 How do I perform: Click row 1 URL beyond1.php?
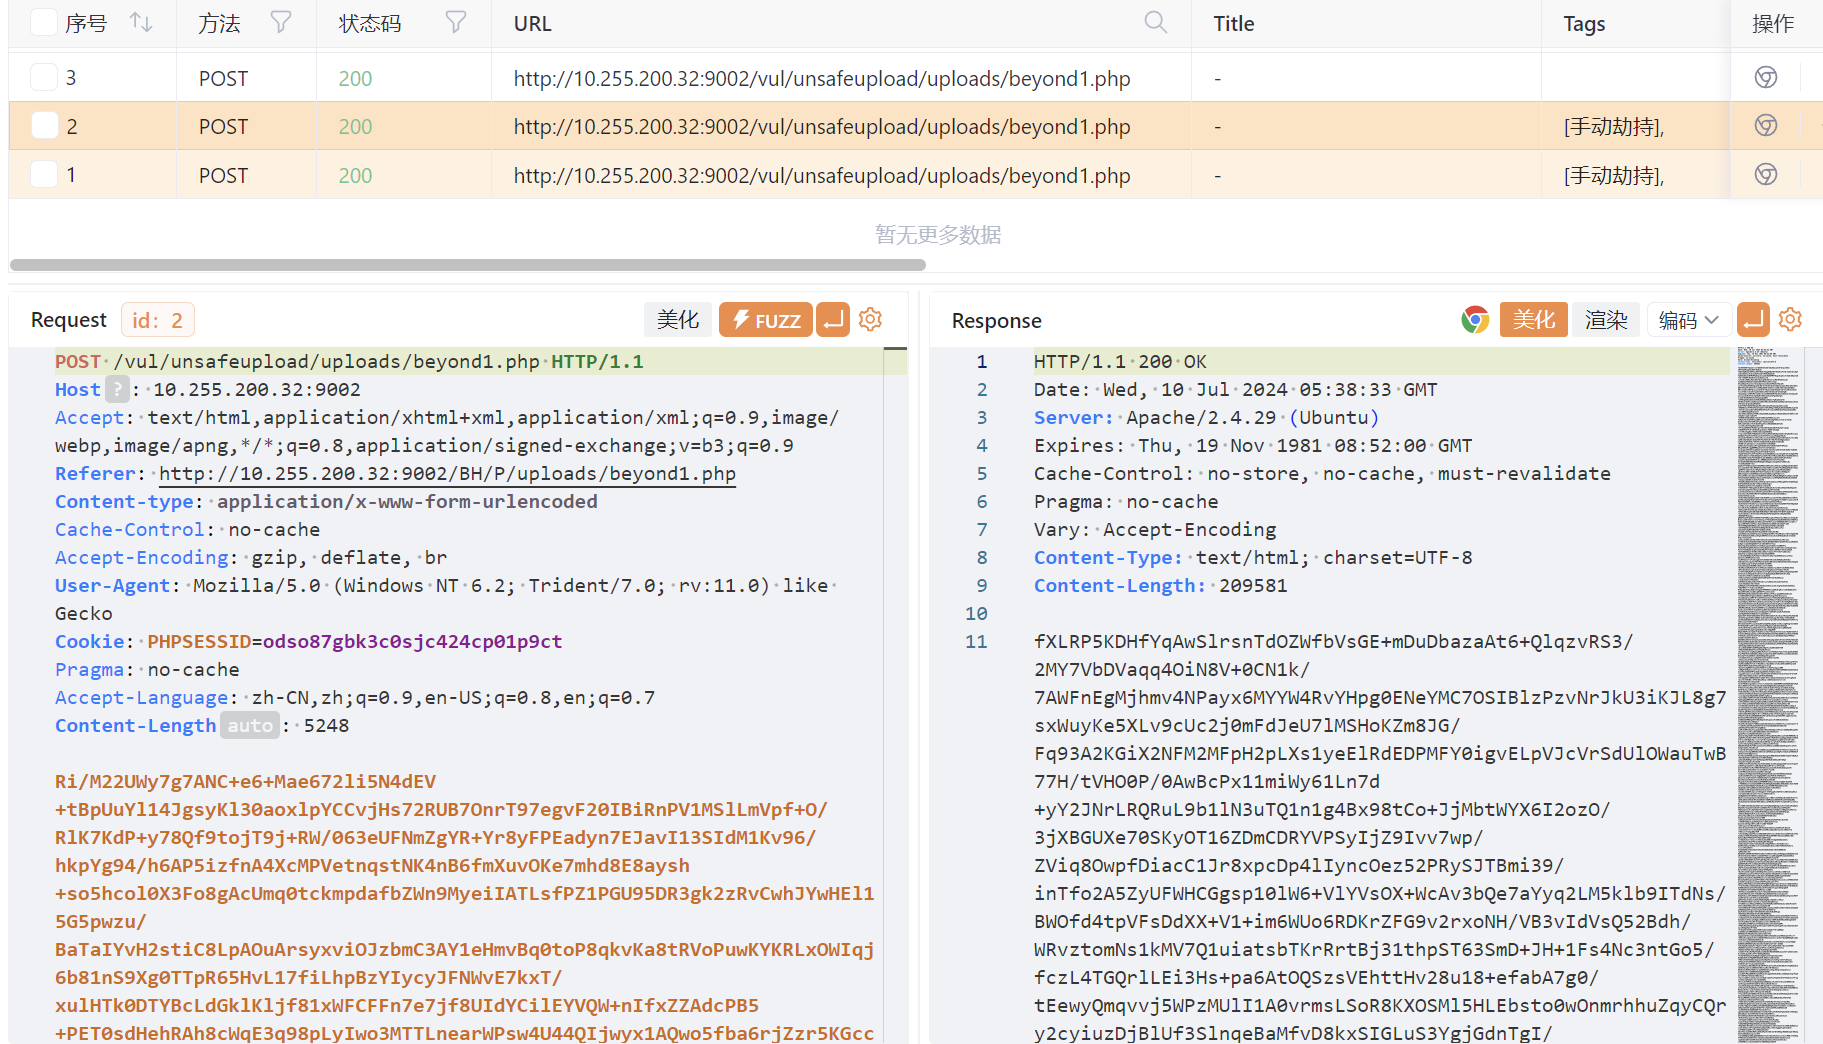(822, 175)
